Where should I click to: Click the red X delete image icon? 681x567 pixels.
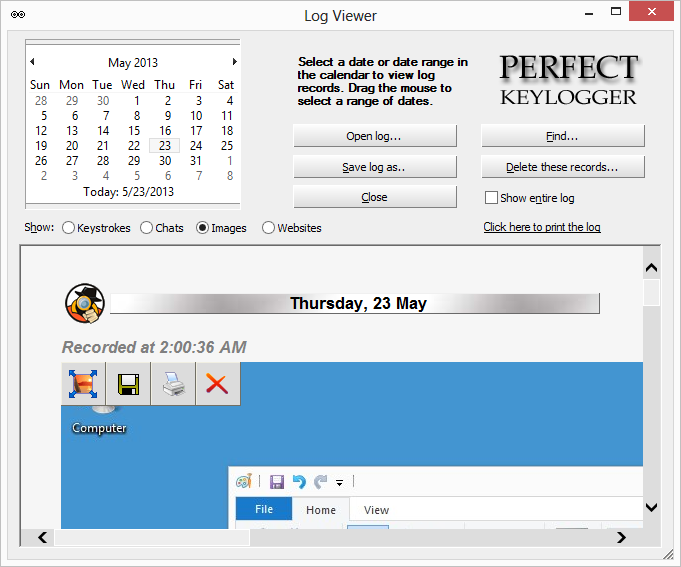click(x=217, y=384)
